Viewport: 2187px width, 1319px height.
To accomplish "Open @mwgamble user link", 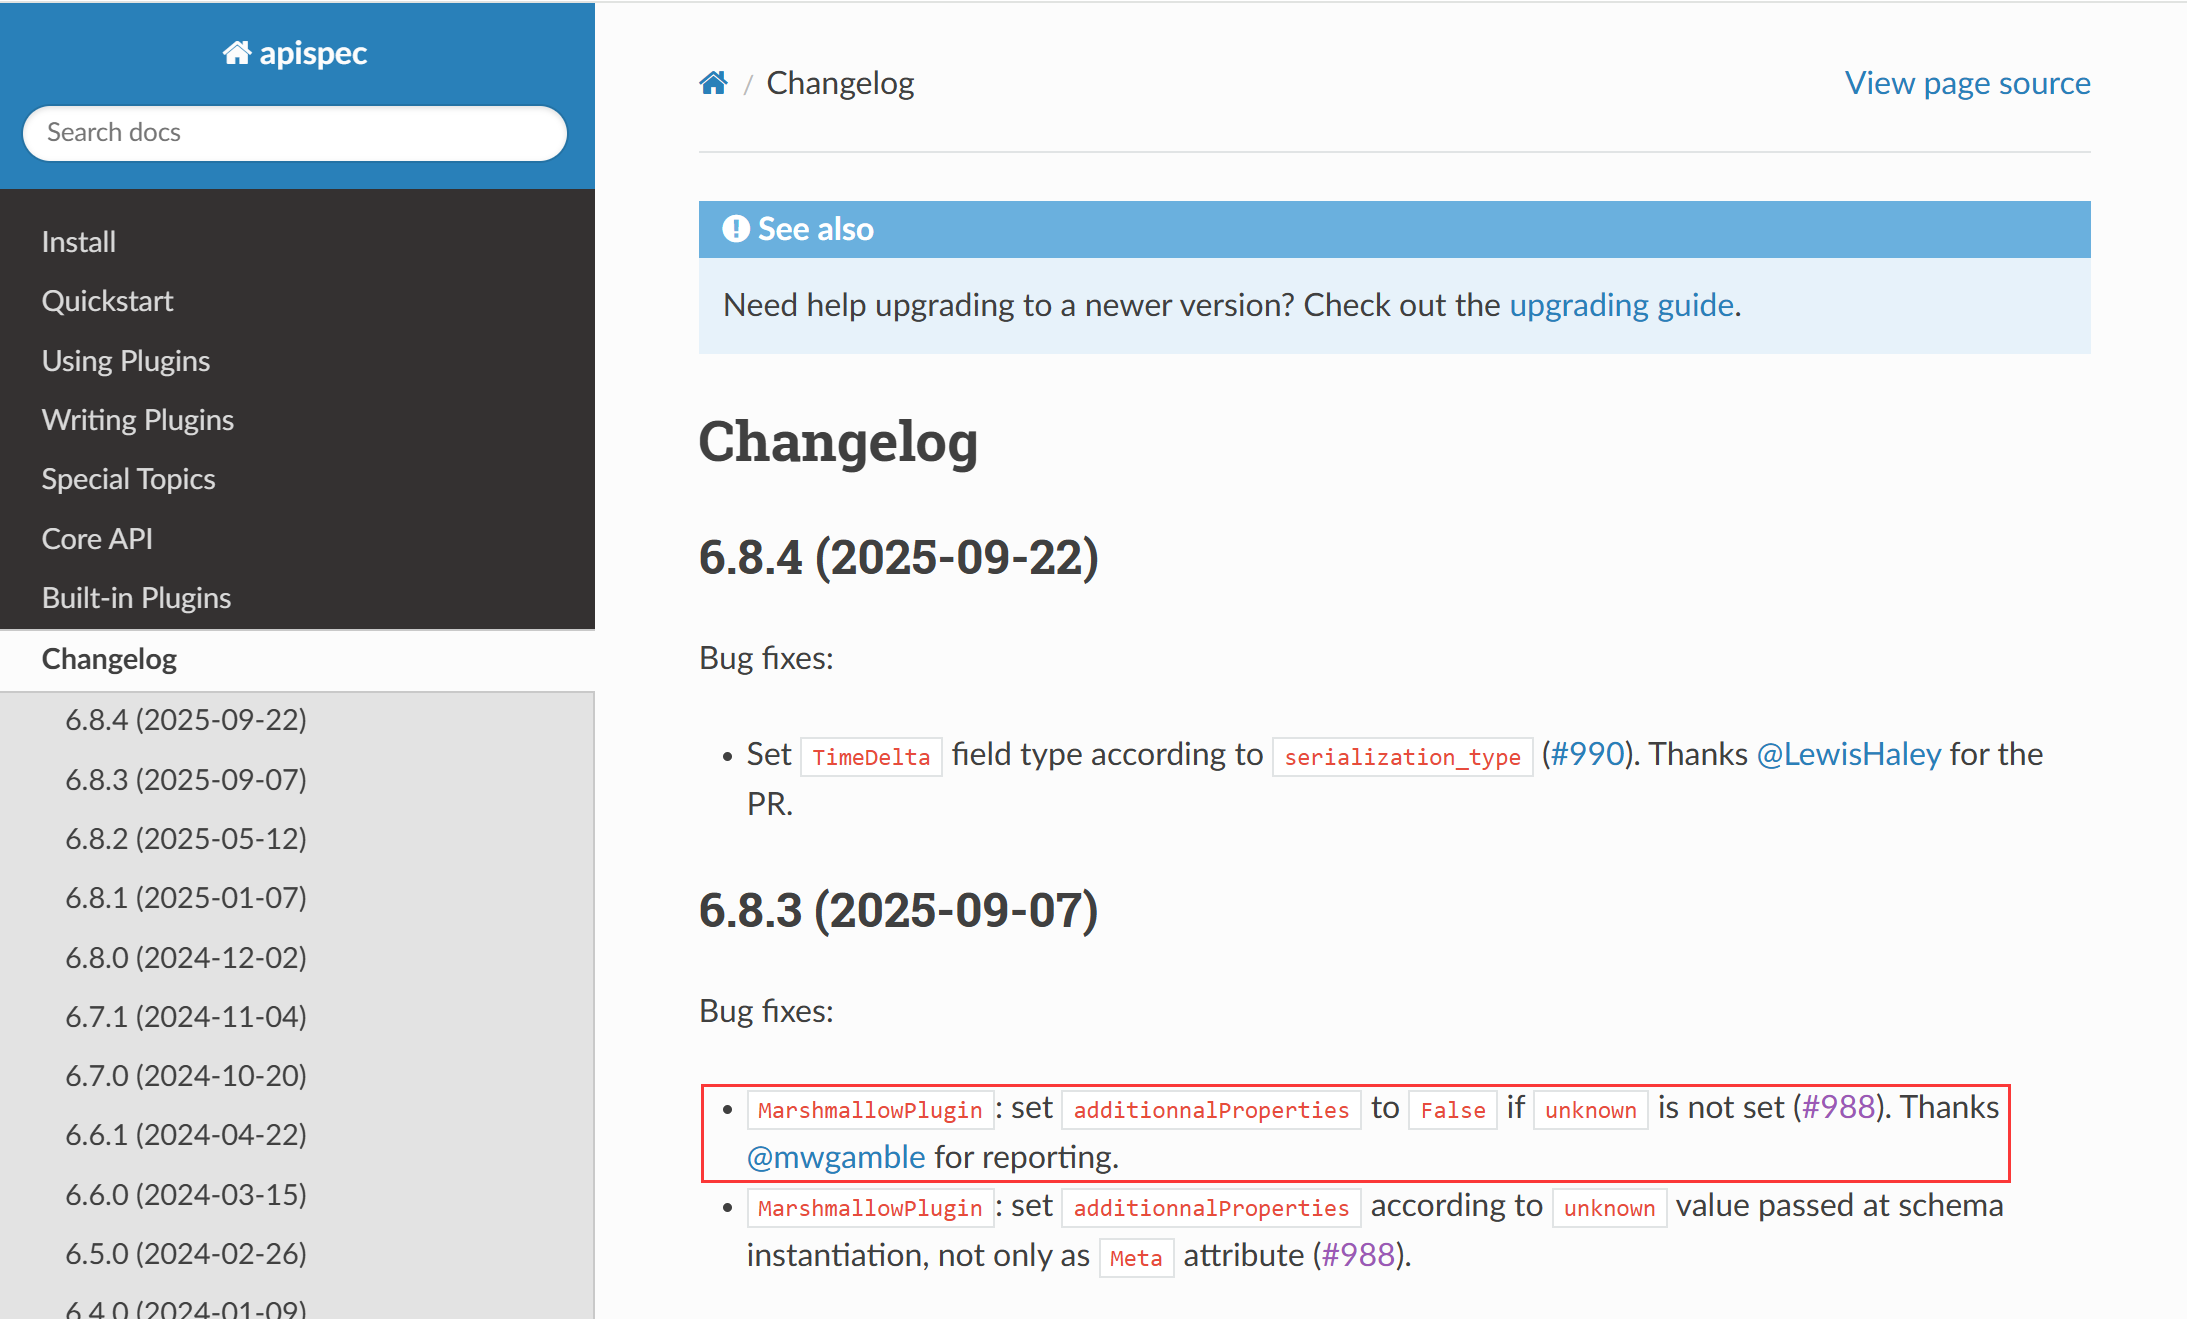I will 836,1157.
